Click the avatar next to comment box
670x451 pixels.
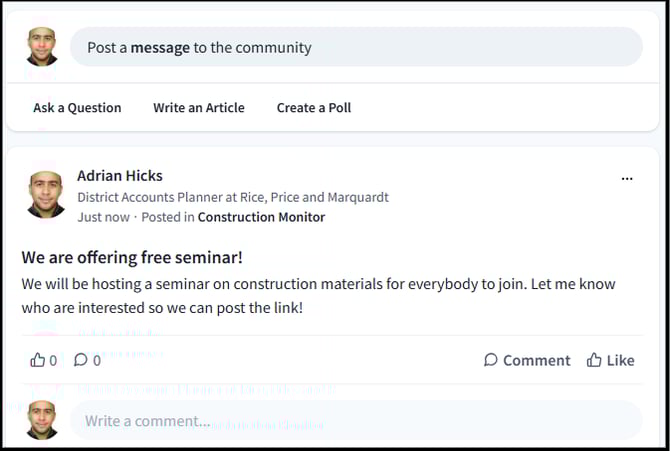tap(42, 420)
